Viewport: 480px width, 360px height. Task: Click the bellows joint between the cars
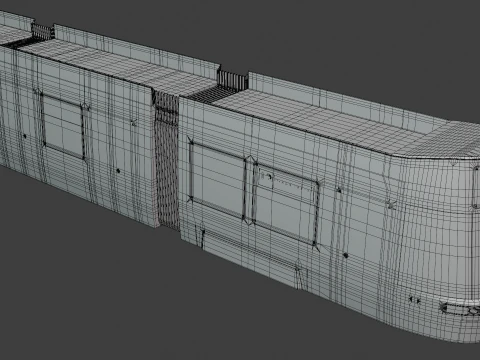pyautogui.click(x=166, y=160)
